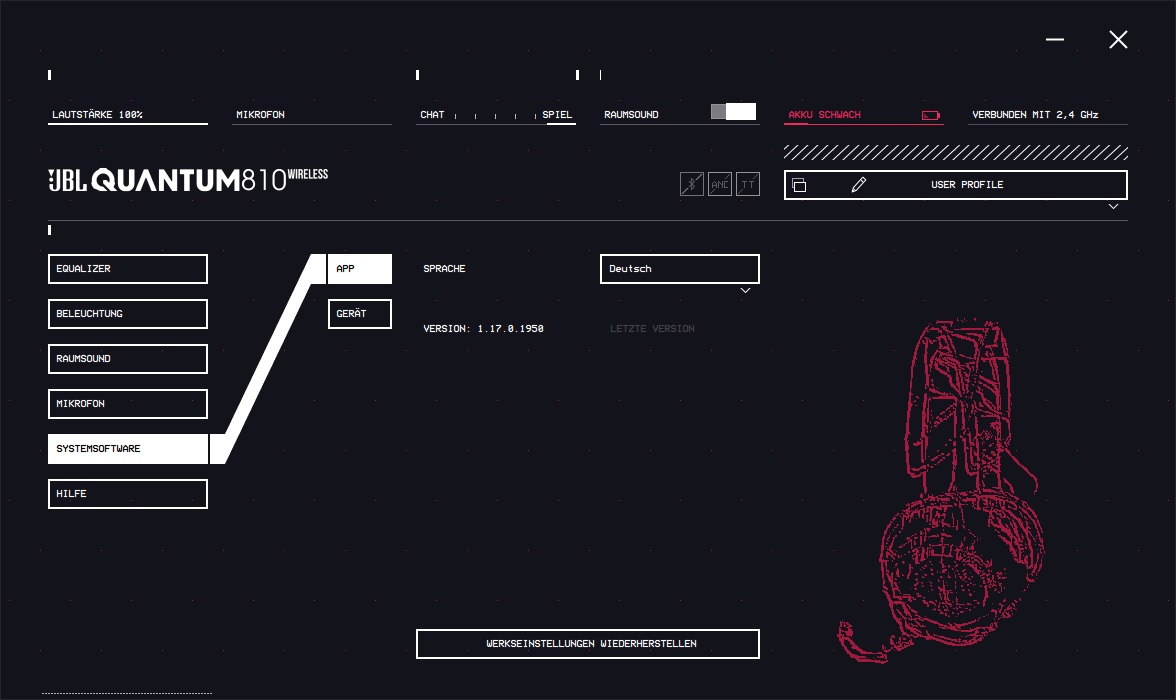Click the low battery icon
The width and height of the screenshot is (1176, 700).
(931, 115)
